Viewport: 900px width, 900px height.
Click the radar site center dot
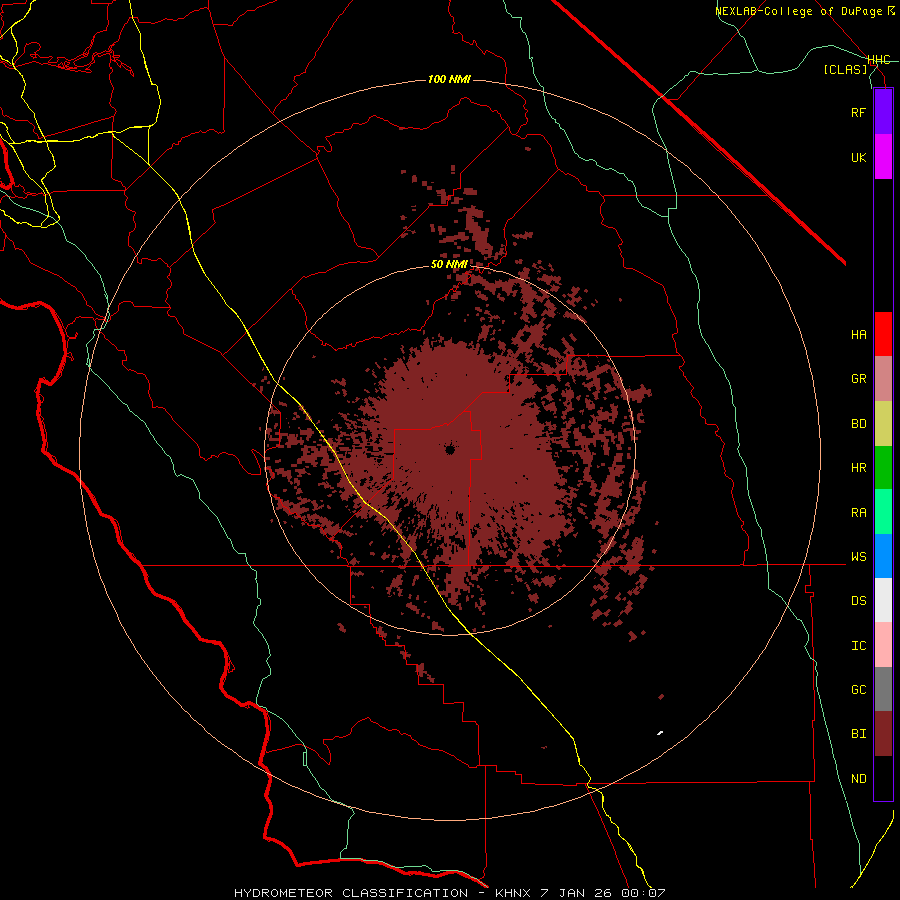pyautogui.click(x=450, y=450)
